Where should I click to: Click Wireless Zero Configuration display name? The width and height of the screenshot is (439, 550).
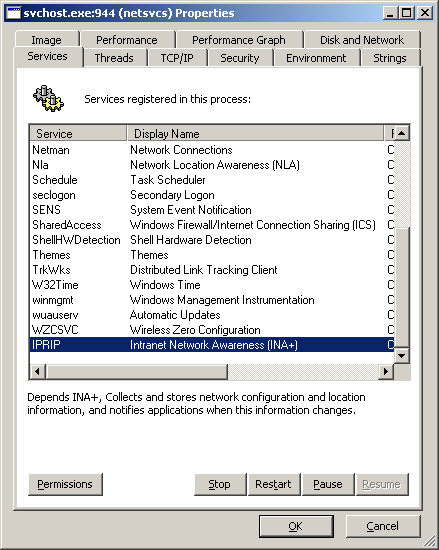(195, 330)
